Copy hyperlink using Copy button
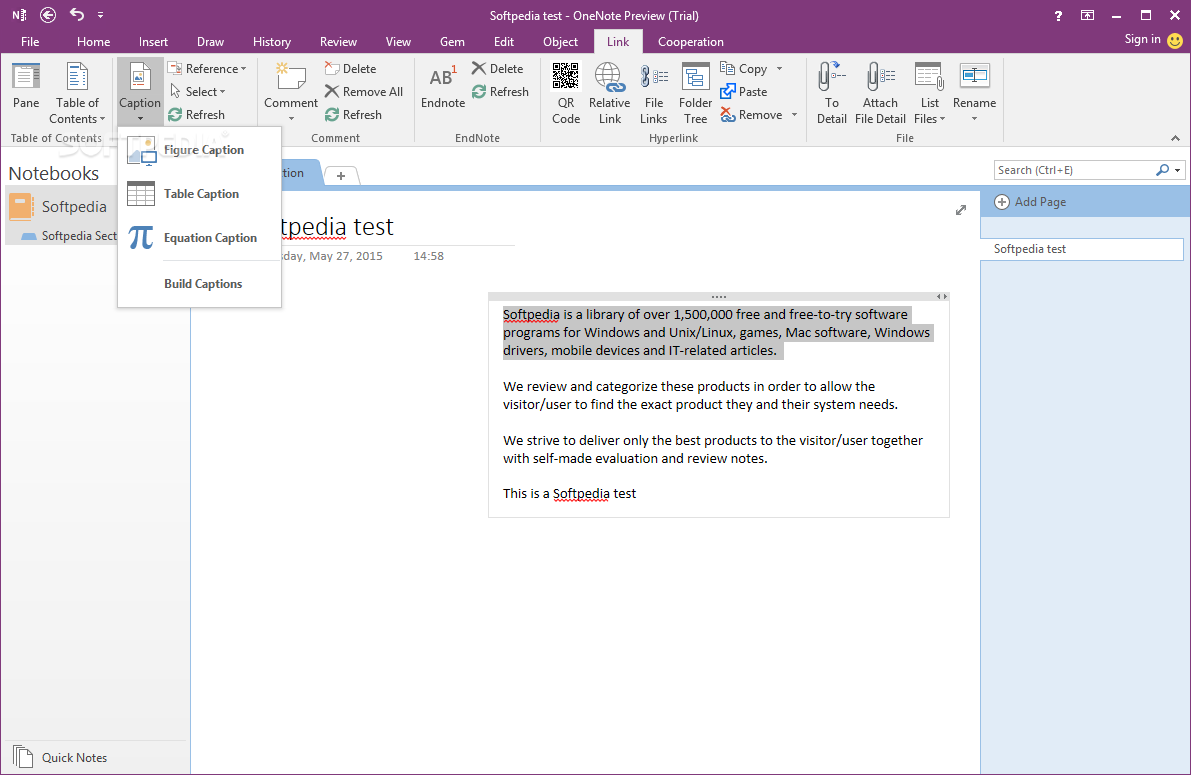Screen dimensions: 1191x775 coord(744,68)
